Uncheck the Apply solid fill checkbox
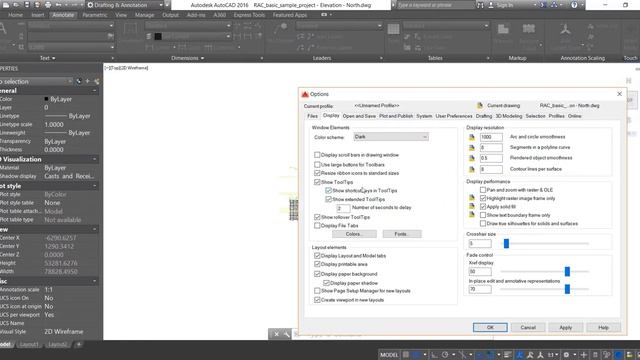The width and height of the screenshot is (640, 360). [x=483, y=207]
